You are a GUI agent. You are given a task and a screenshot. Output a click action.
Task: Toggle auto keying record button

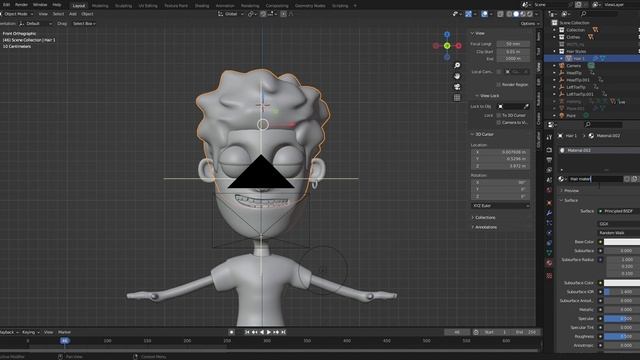[231, 332]
